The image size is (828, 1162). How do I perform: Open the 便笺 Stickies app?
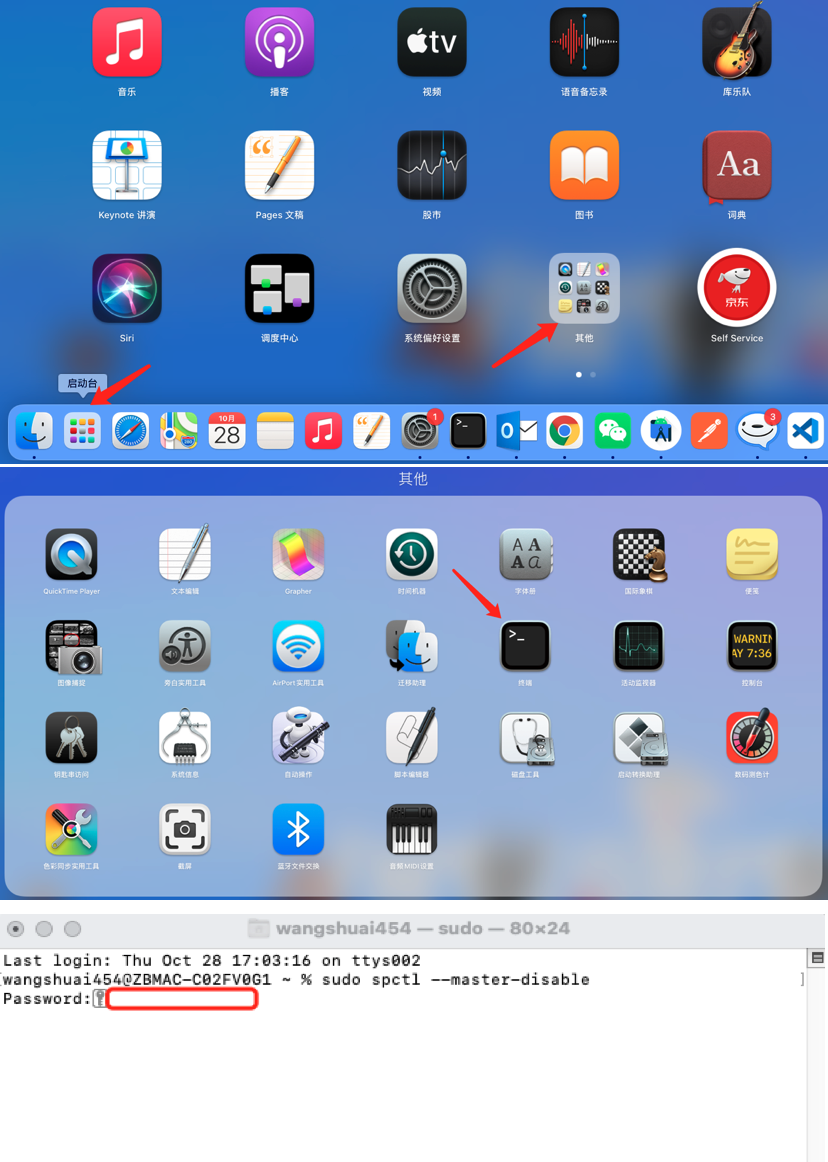point(752,554)
